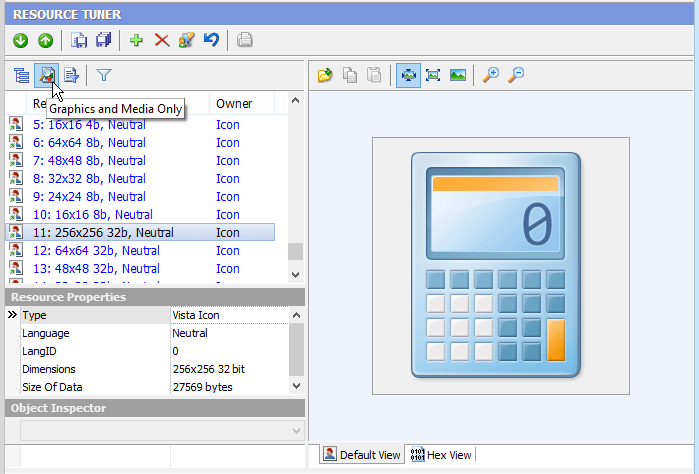Click the Owner column header
Image resolution: width=699 pixels, height=474 pixels.
click(x=242, y=103)
